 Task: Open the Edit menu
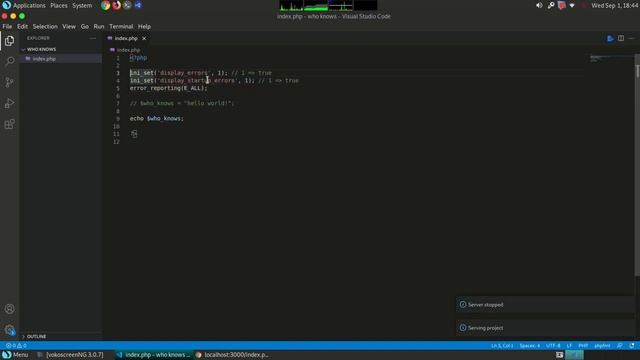coord(22,27)
